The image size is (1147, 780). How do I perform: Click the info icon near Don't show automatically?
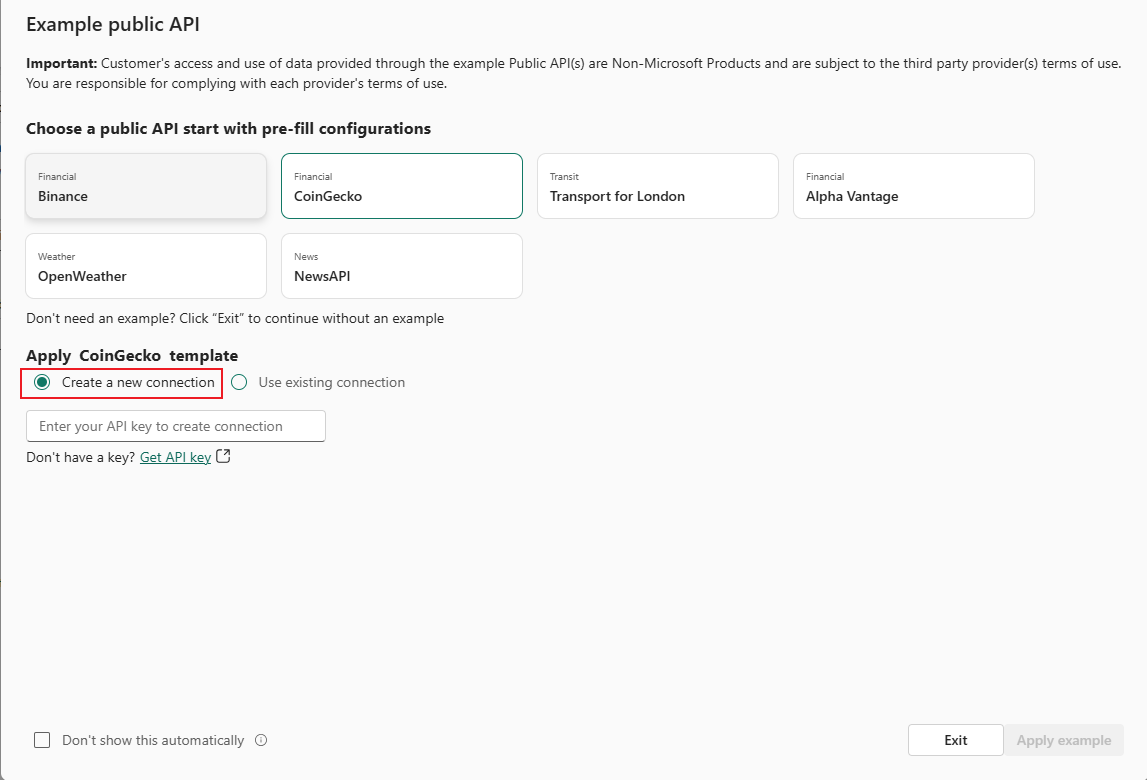click(x=261, y=741)
